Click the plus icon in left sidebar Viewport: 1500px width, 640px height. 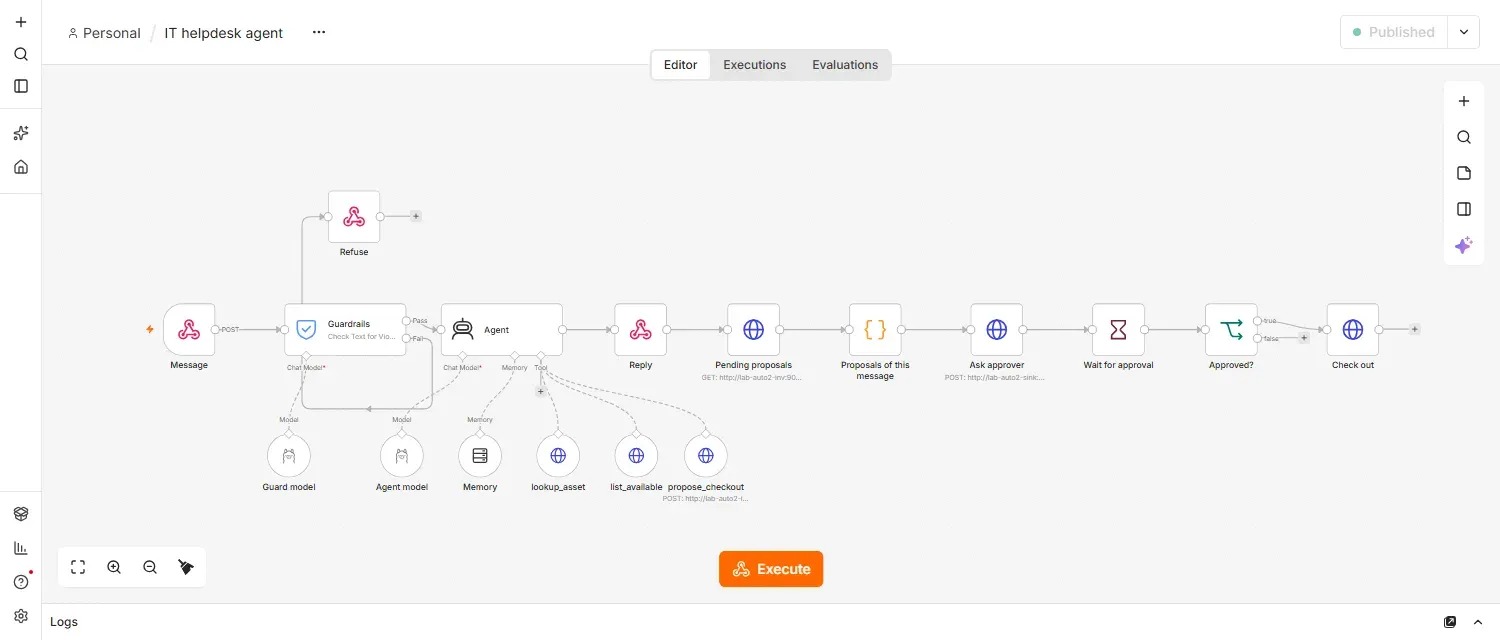(21, 22)
